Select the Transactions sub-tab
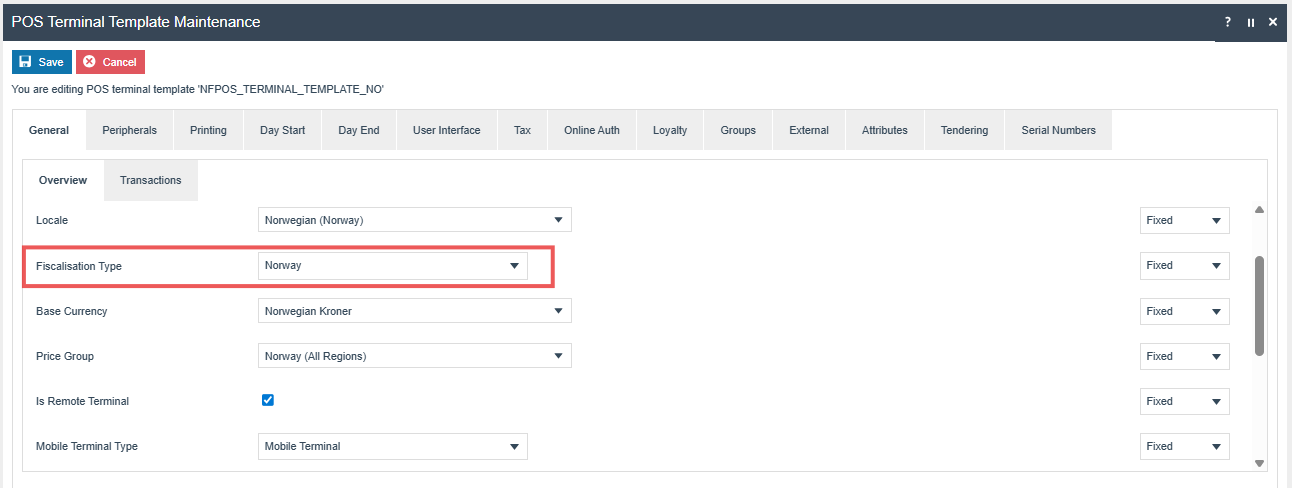1292x488 pixels. [151, 180]
